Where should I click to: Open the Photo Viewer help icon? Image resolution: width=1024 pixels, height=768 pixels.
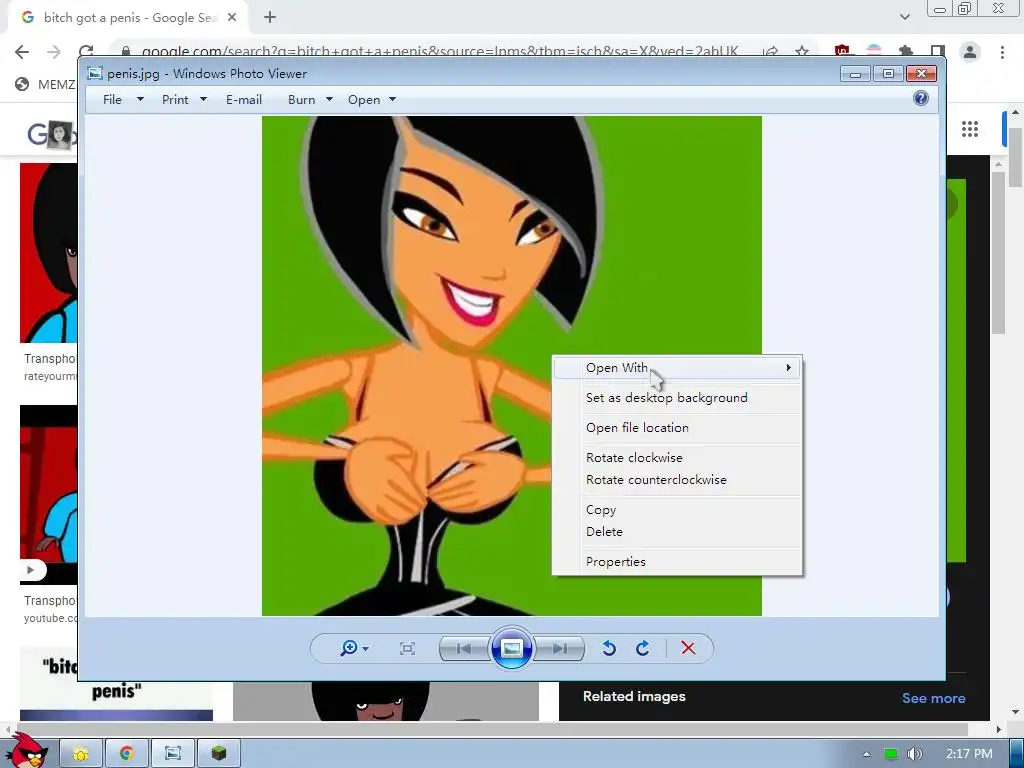coord(920,99)
